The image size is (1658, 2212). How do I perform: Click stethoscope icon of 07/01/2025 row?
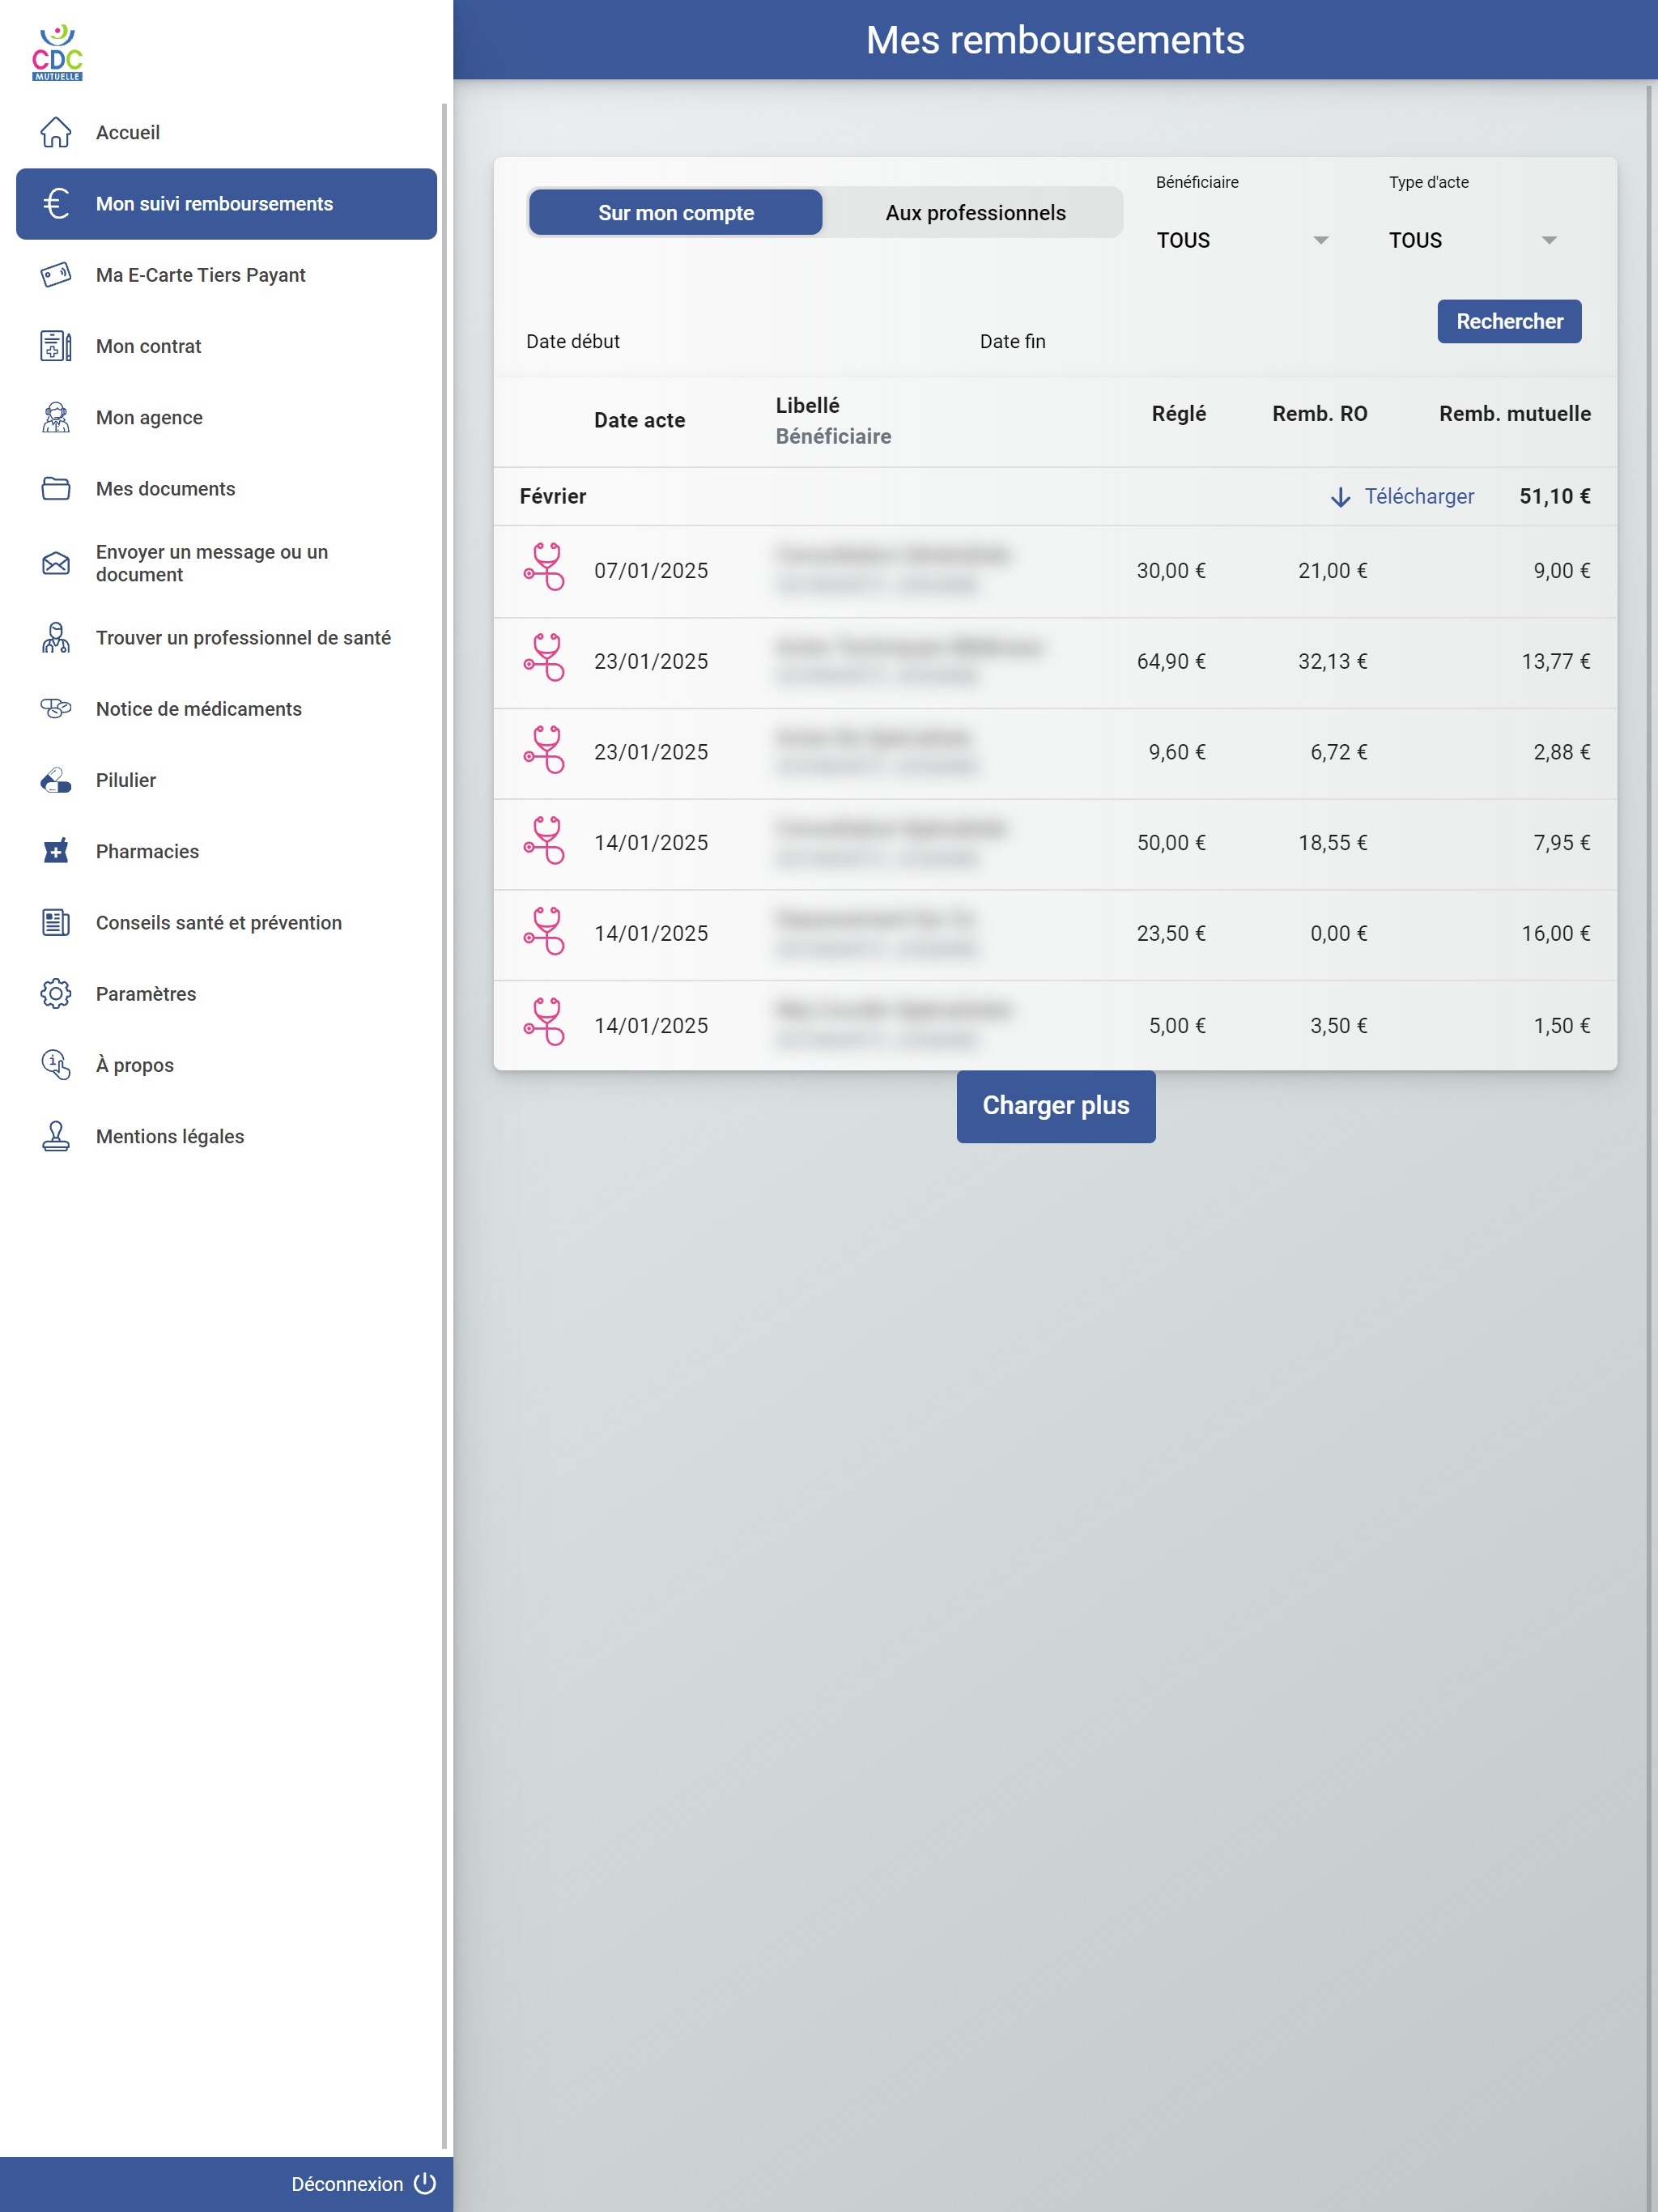tap(544, 567)
